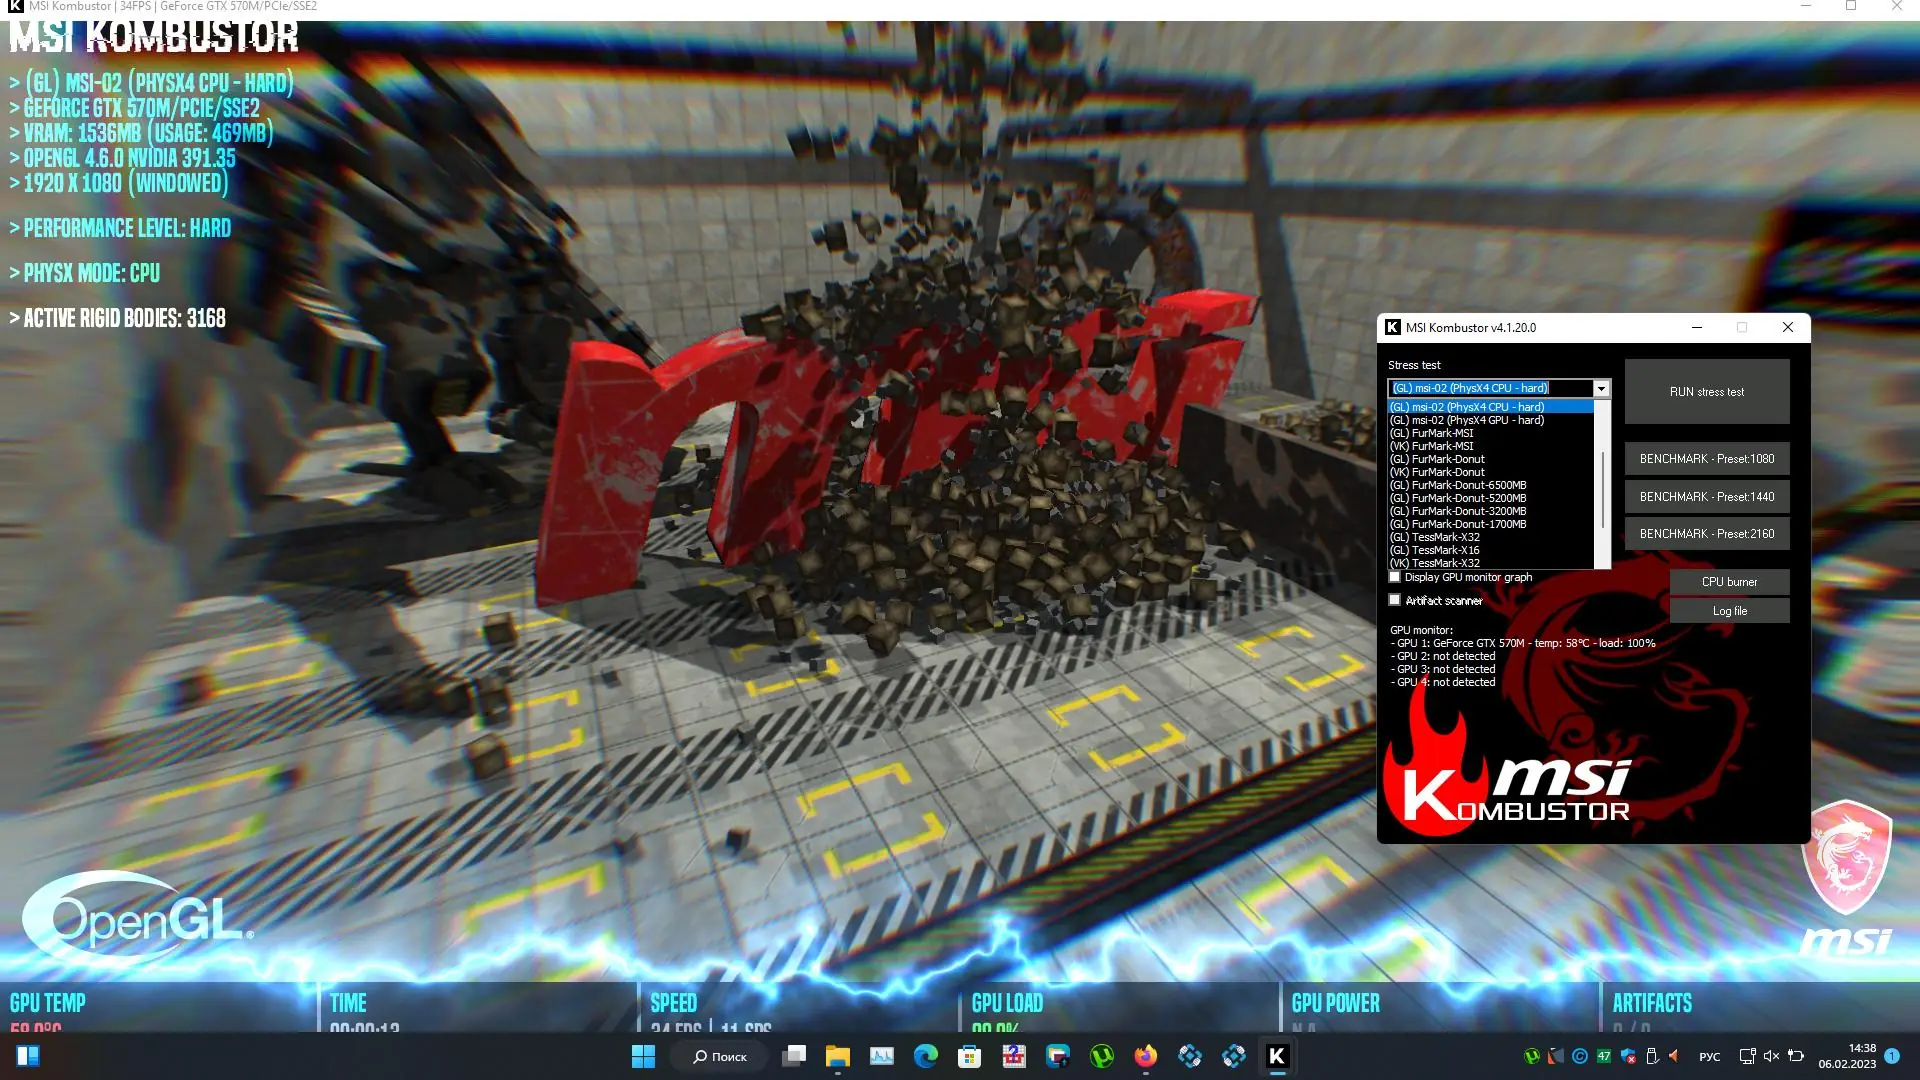Click the stress test list scrollbar
This screenshot has width=1920, height=1080.
pyautogui.click(x=1603, y=490)
